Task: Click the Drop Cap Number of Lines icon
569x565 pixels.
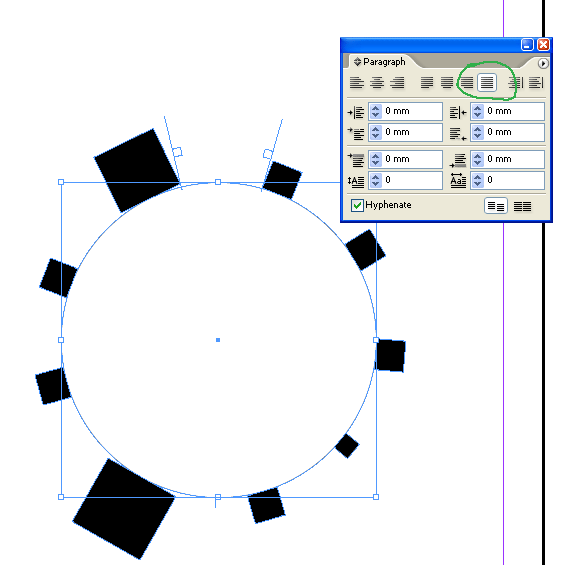Action: 356,181
